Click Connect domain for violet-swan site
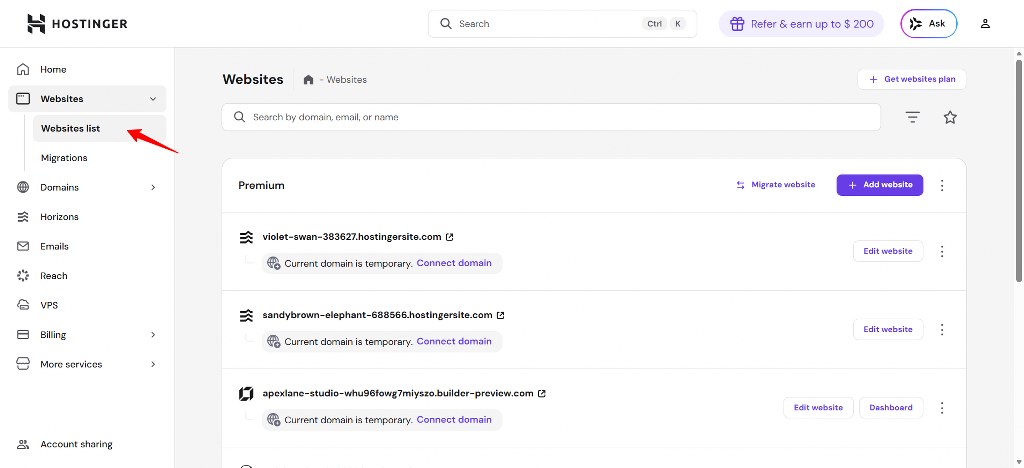Image resolution: width=1024 pixels, height=468 pixels. coord(454,264)
